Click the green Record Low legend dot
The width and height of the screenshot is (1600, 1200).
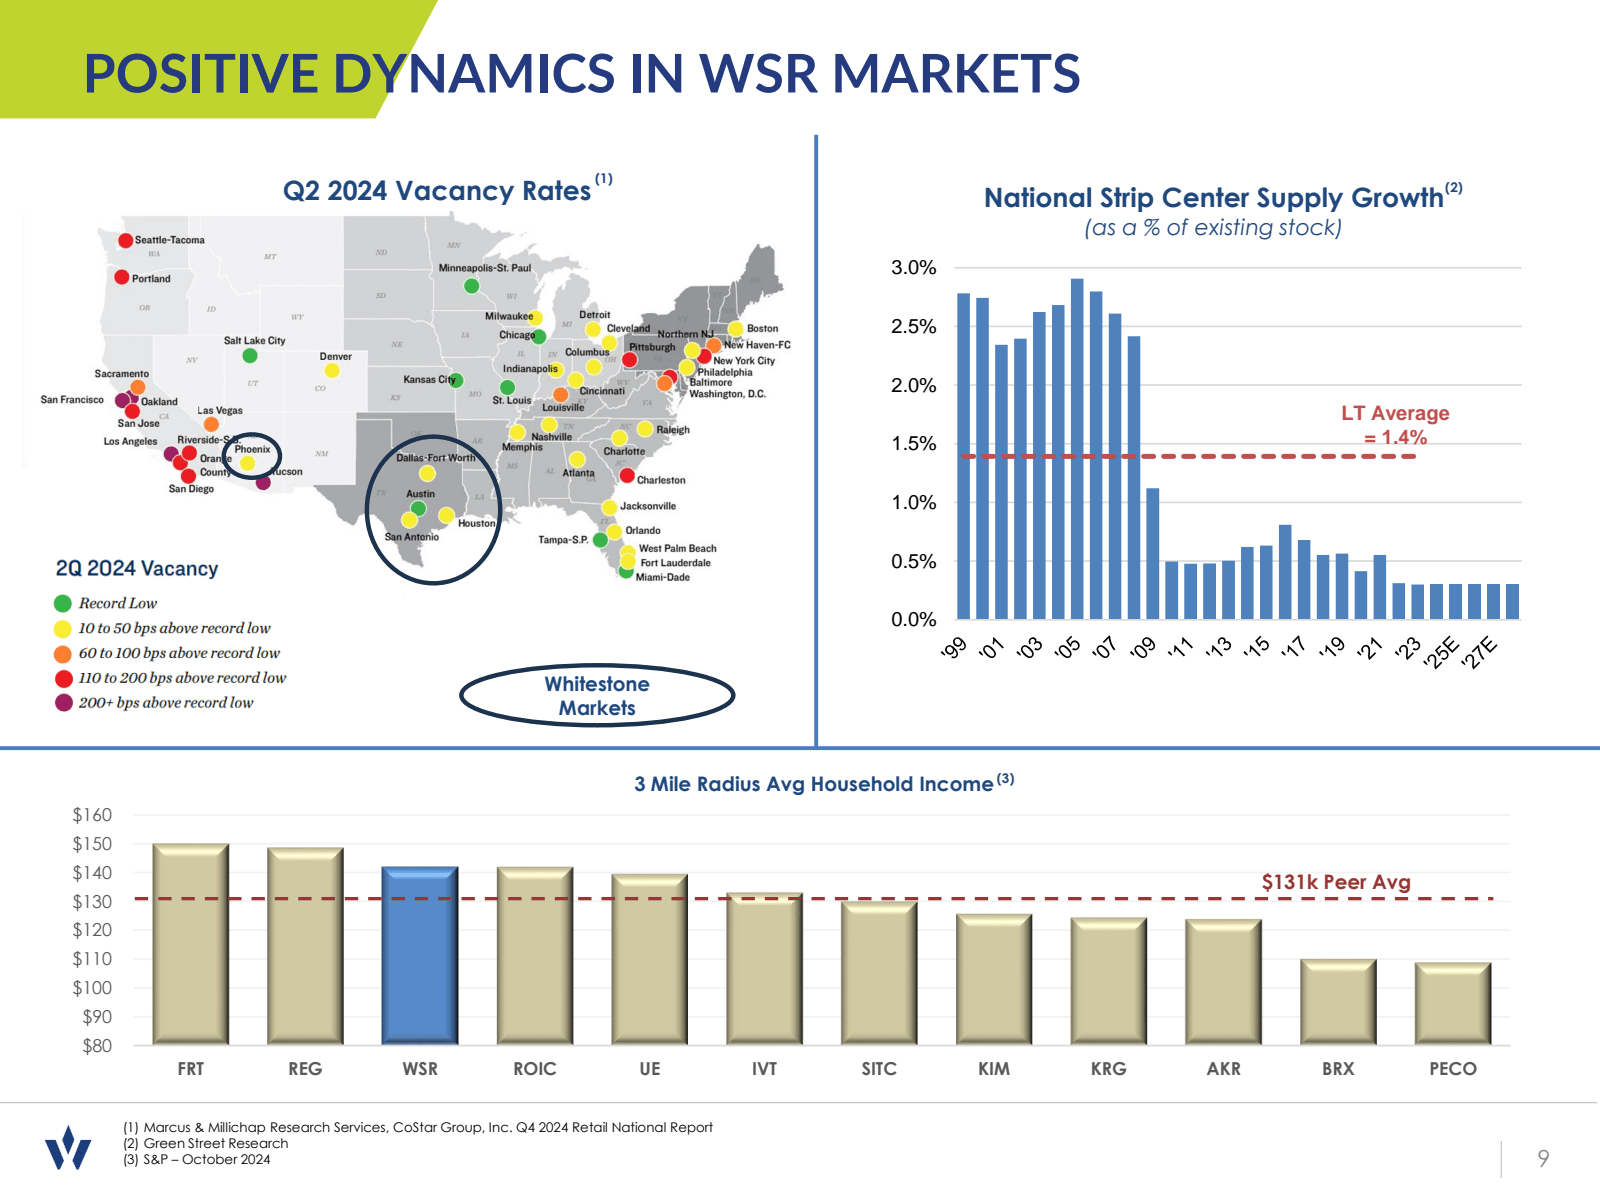63,603
